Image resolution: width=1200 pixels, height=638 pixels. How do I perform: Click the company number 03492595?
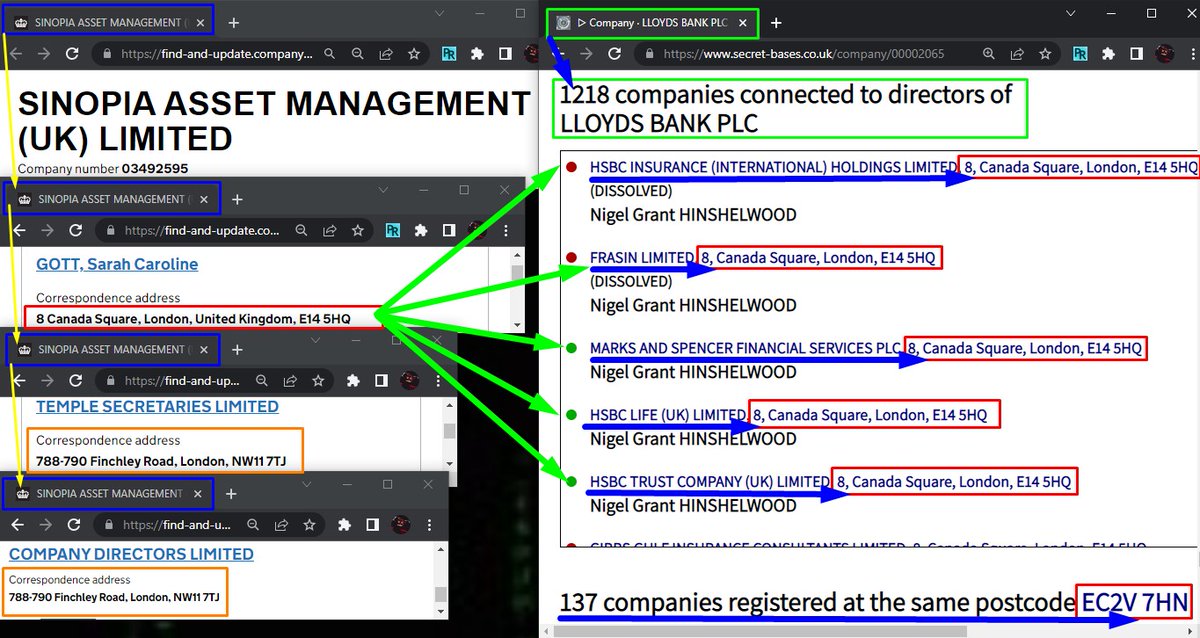pyautogui.click(x=155, y=169)
